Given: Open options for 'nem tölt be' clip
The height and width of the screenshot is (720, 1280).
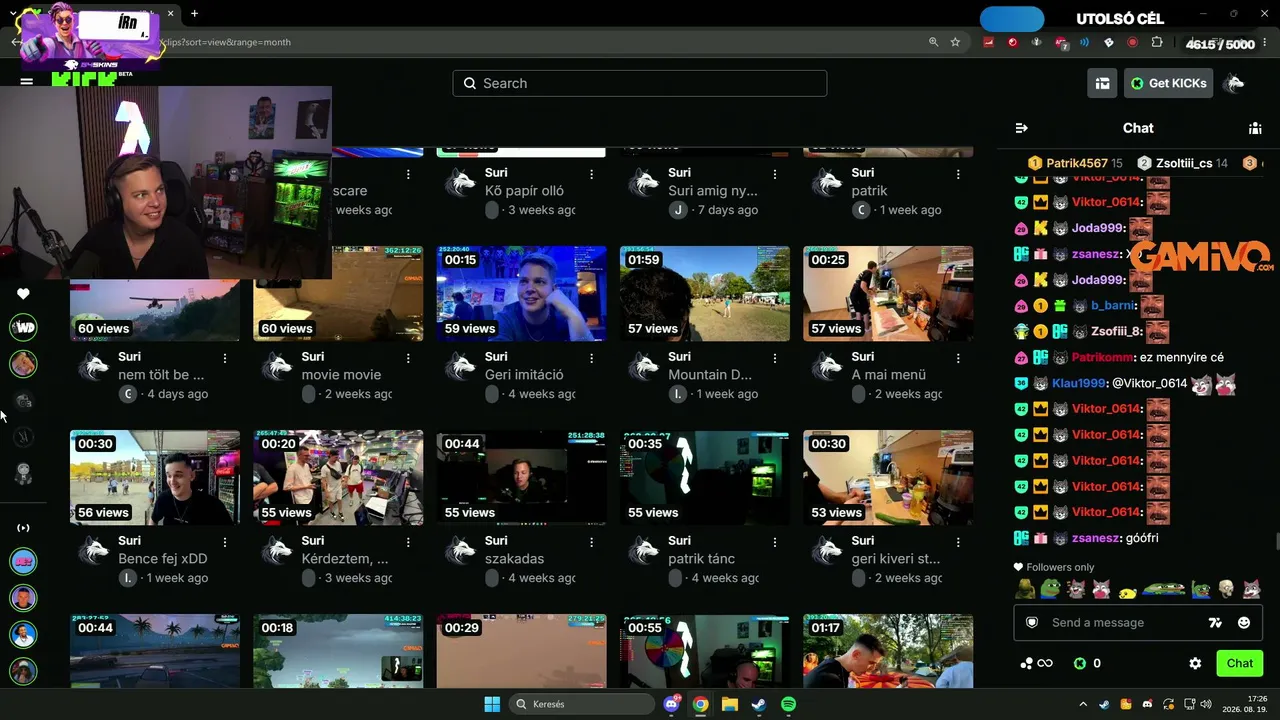Looking at the screenshot, I should [225, 358].
